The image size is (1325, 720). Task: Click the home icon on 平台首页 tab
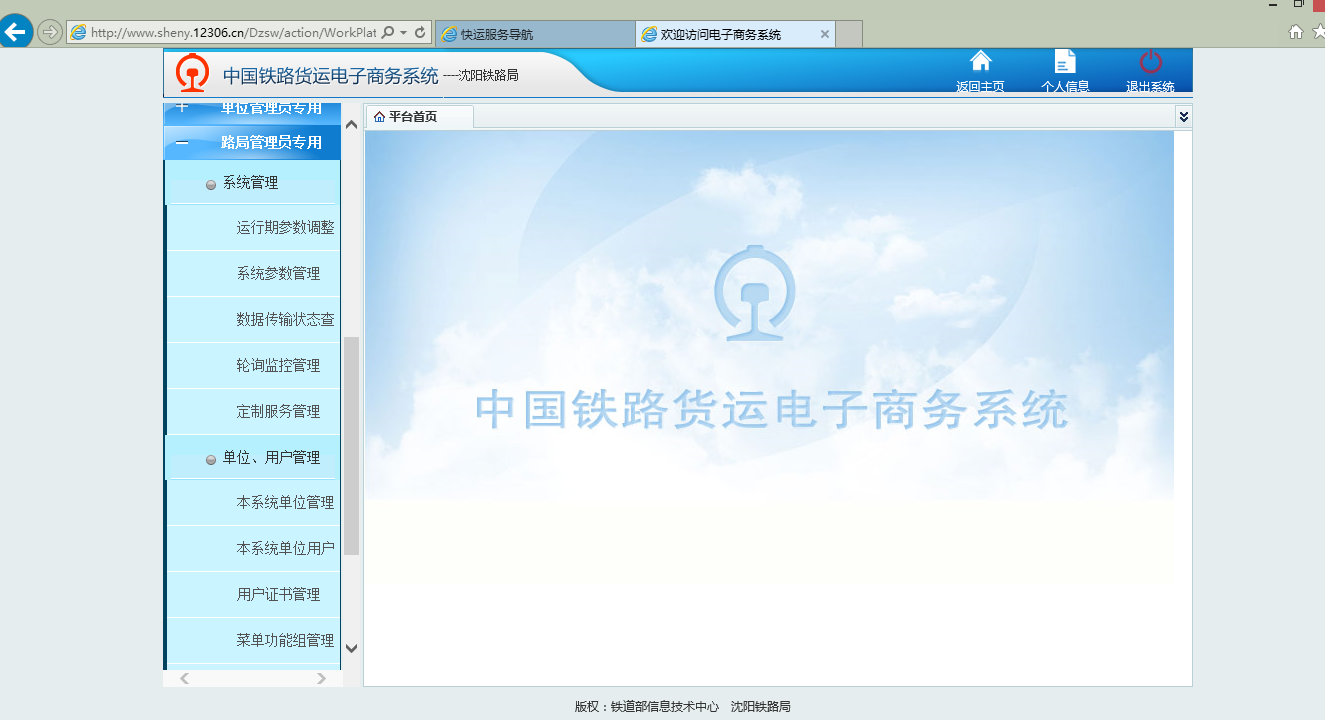point(379,117)
